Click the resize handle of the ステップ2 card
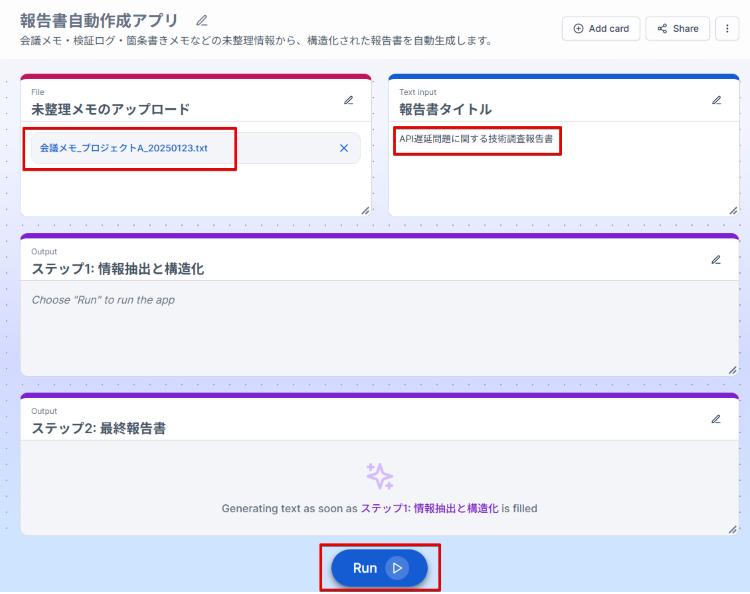 pos(733,529)
